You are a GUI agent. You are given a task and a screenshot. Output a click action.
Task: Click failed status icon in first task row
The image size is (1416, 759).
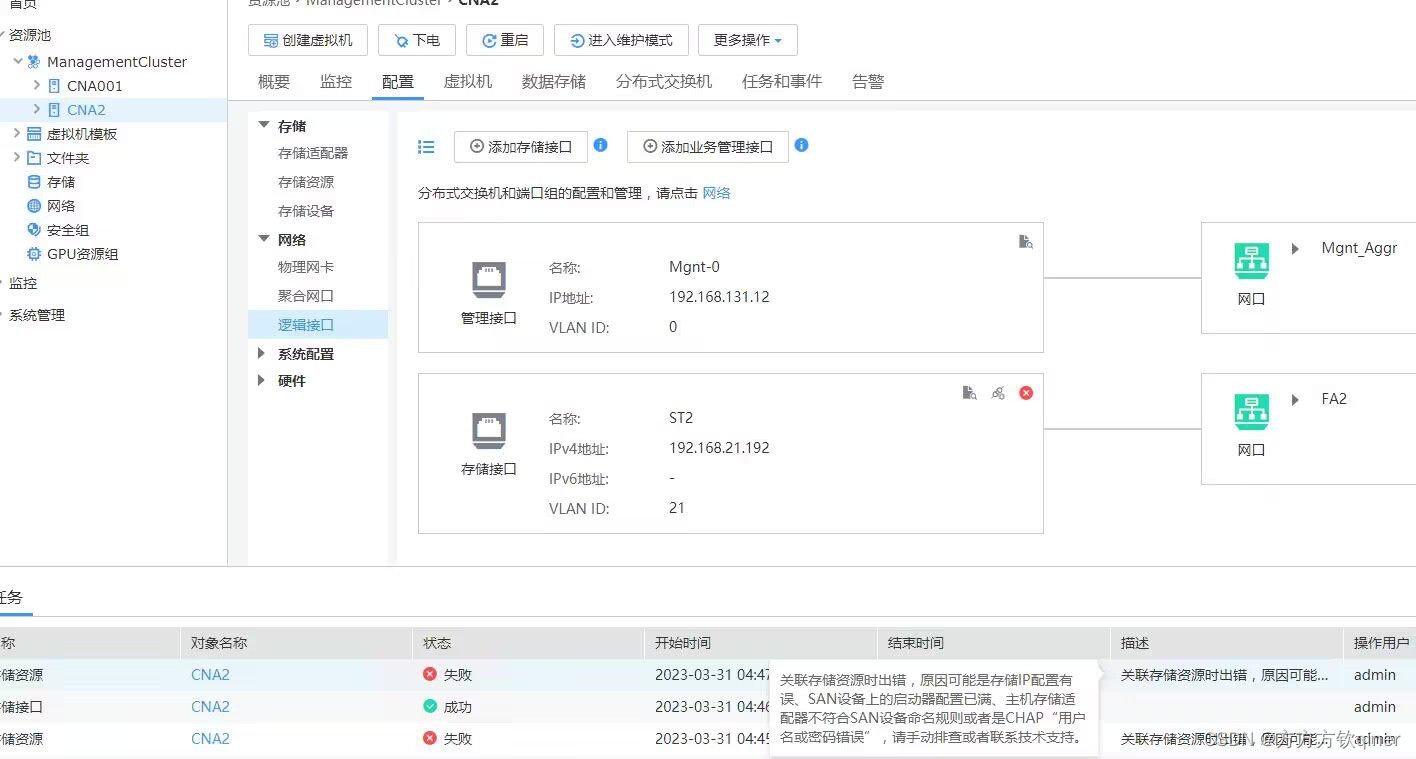pos(430,674)
